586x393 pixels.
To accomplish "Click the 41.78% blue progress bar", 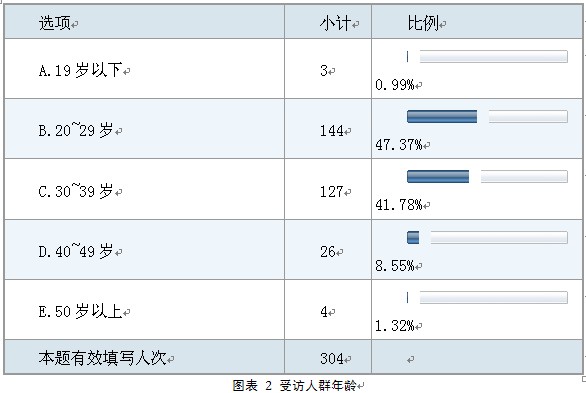I will [438, 176].
